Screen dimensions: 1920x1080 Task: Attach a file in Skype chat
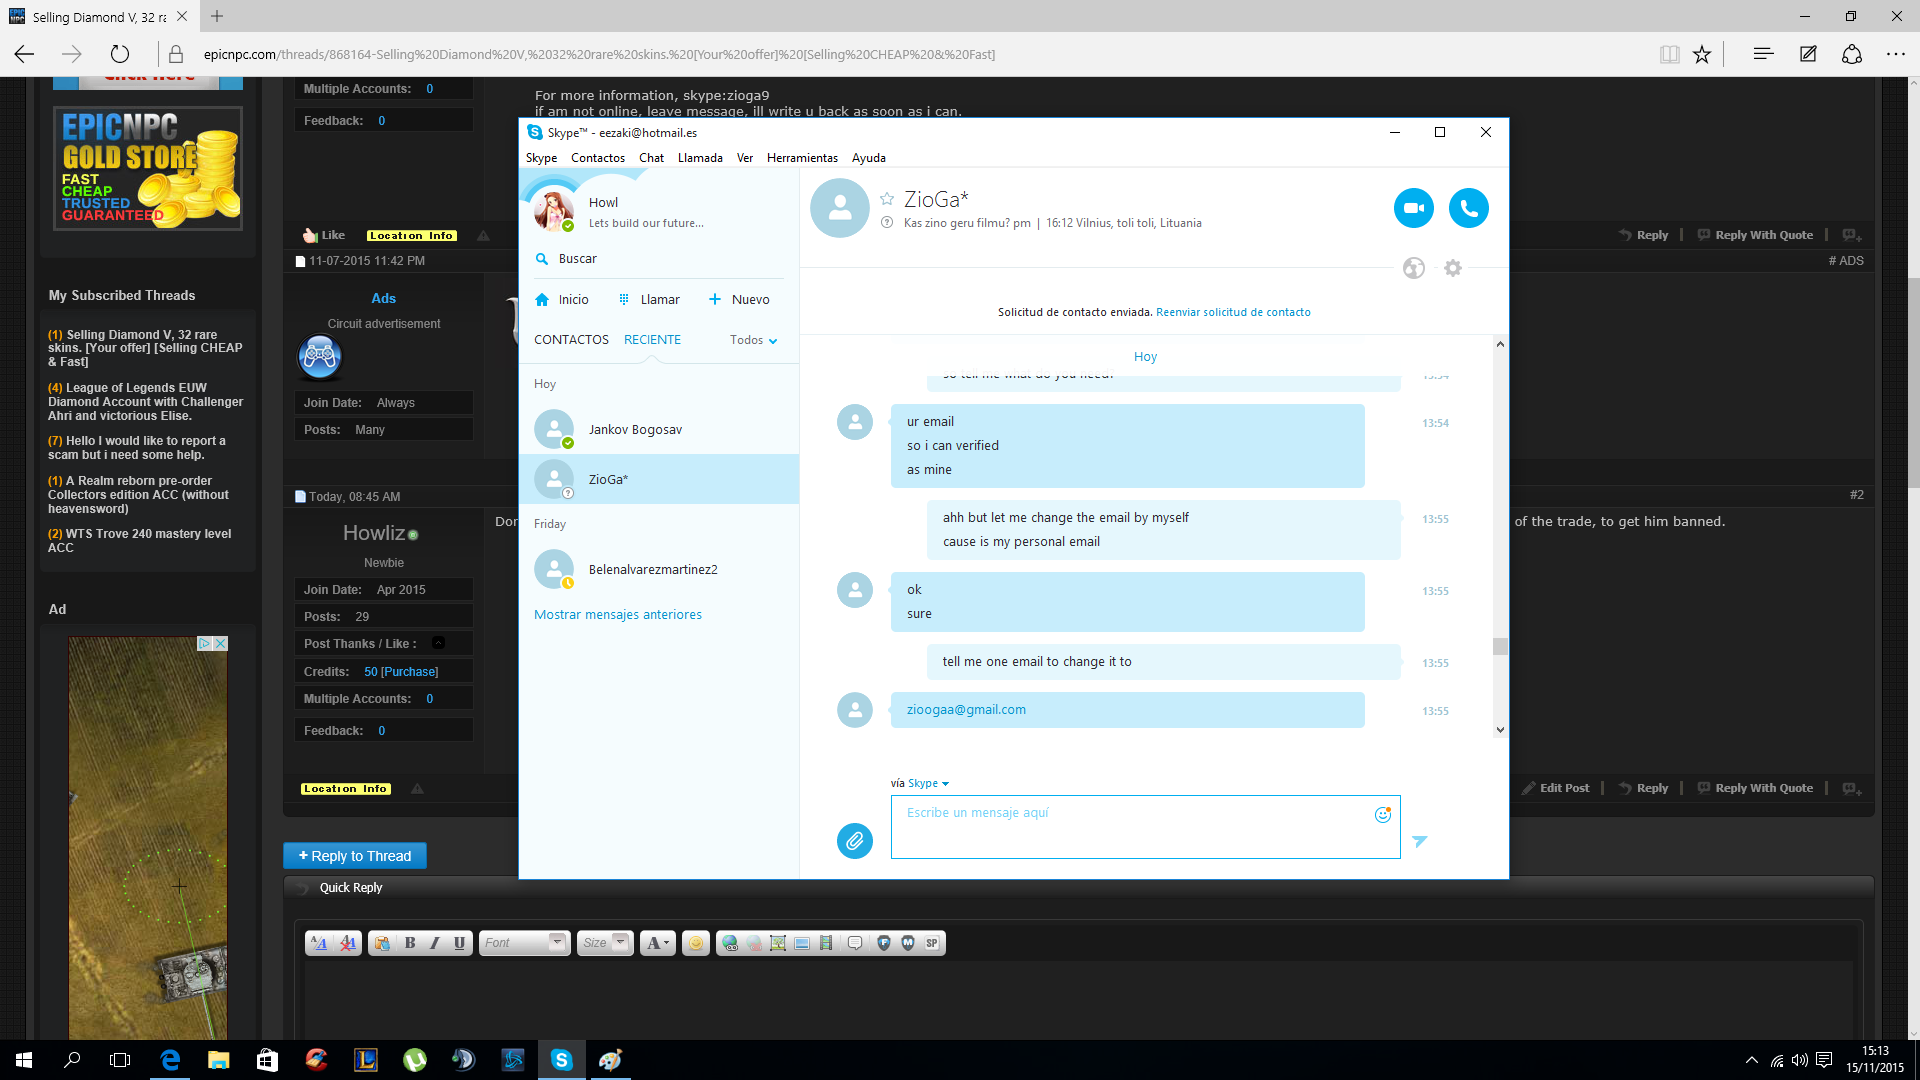[854, 841]
